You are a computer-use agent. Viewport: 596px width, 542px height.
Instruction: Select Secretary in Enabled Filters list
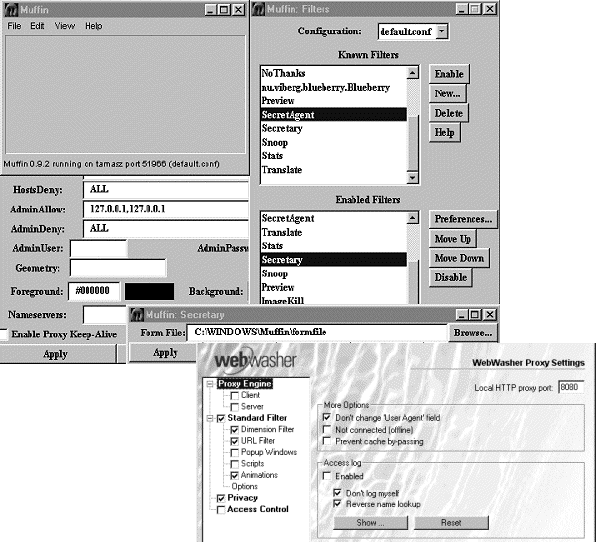point(334,260)
